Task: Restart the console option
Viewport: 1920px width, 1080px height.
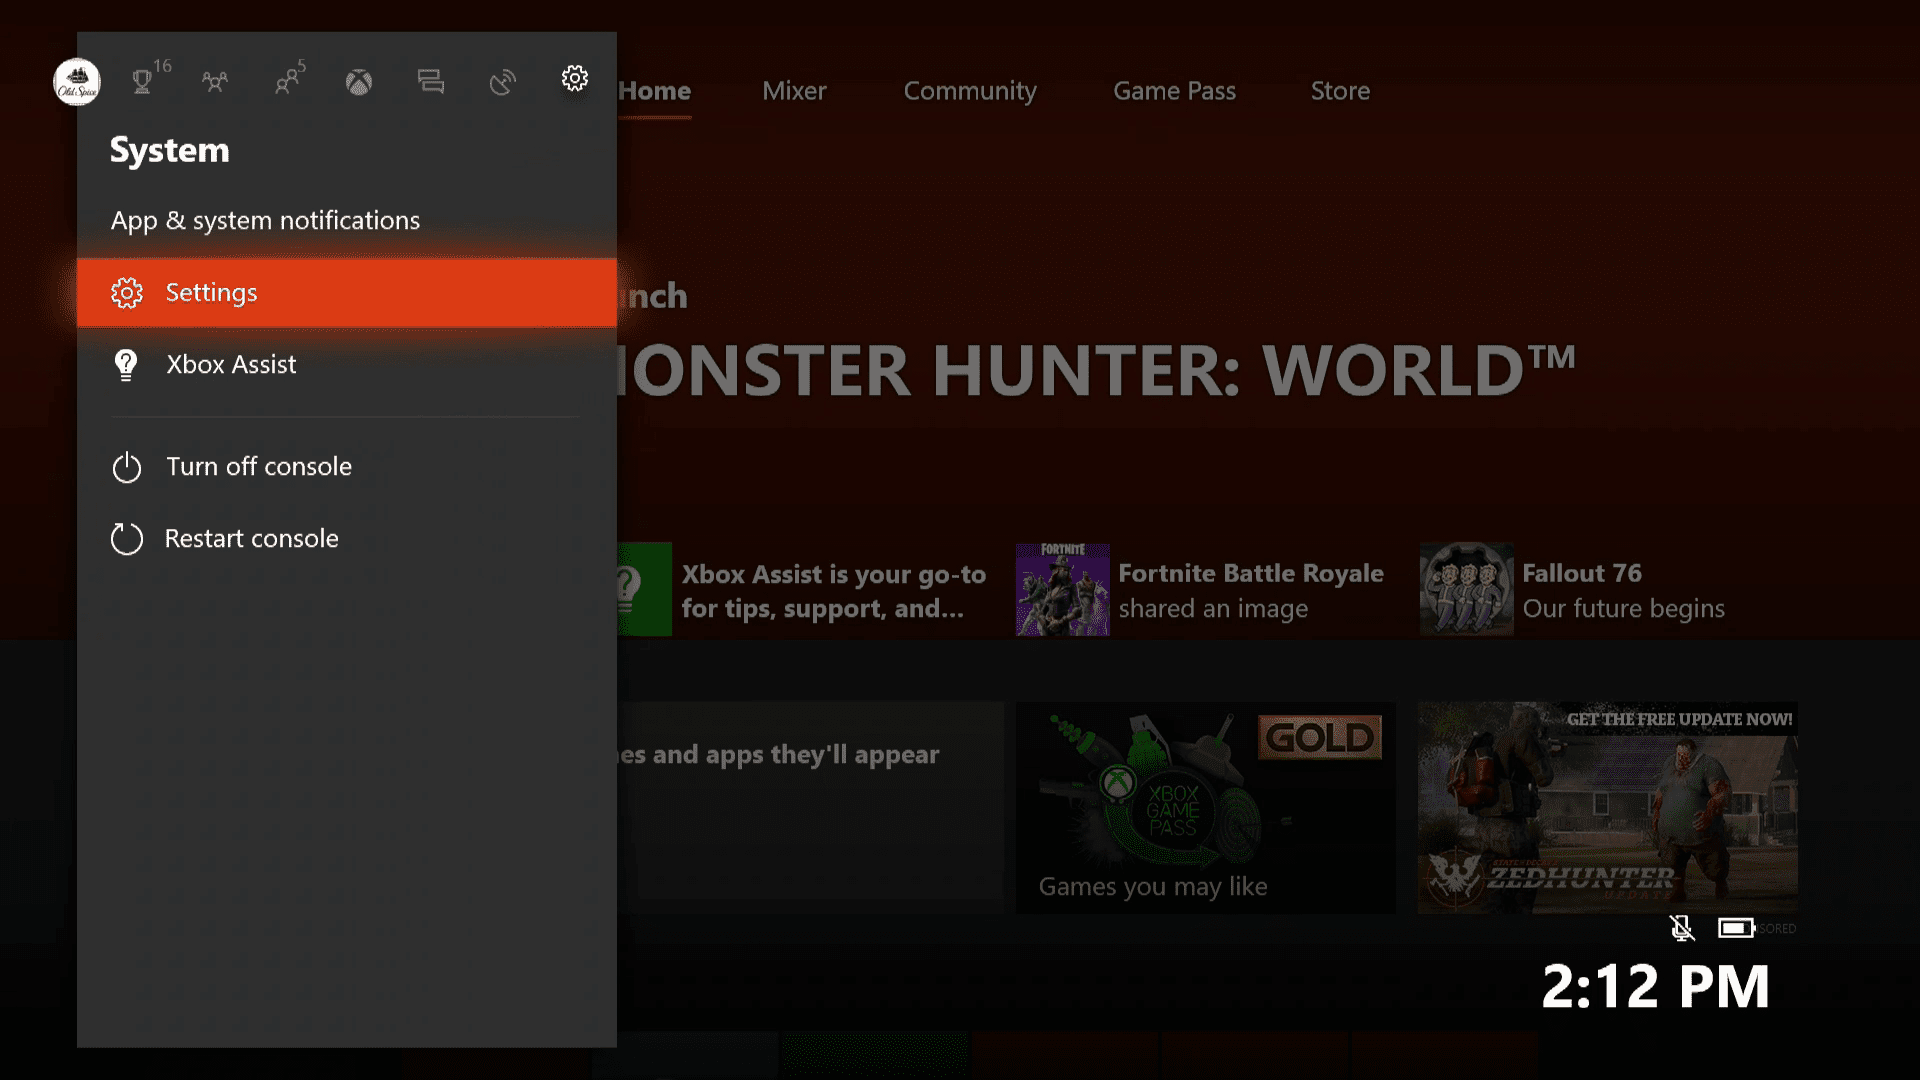Action: click(x=251, y=538)
